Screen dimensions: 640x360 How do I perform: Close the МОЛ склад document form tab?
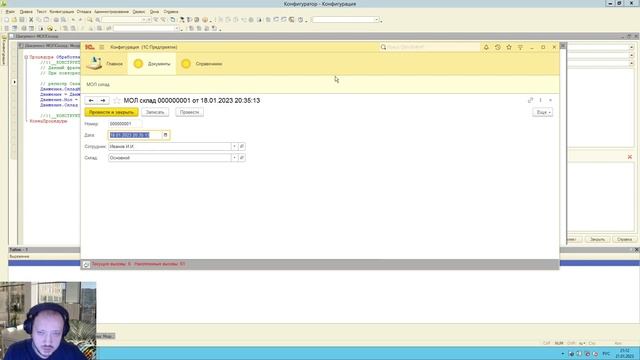click(550, 100)
